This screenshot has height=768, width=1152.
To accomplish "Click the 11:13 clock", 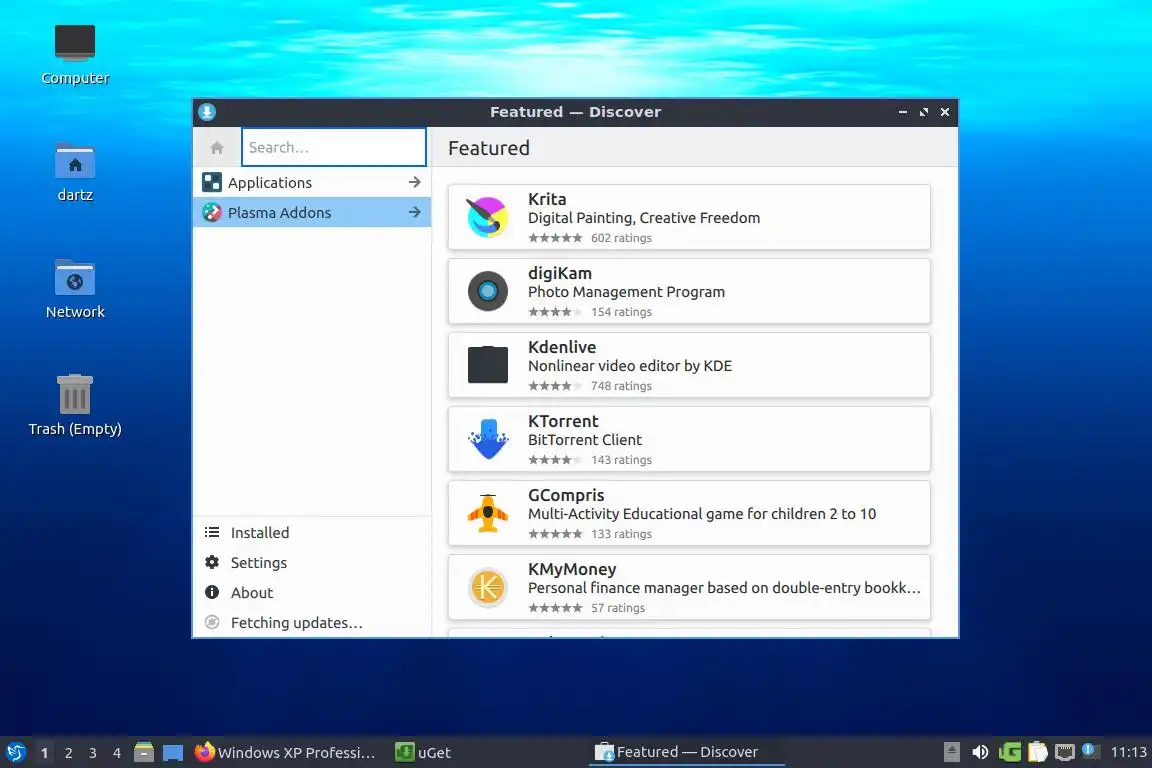I will [1128, 752].
